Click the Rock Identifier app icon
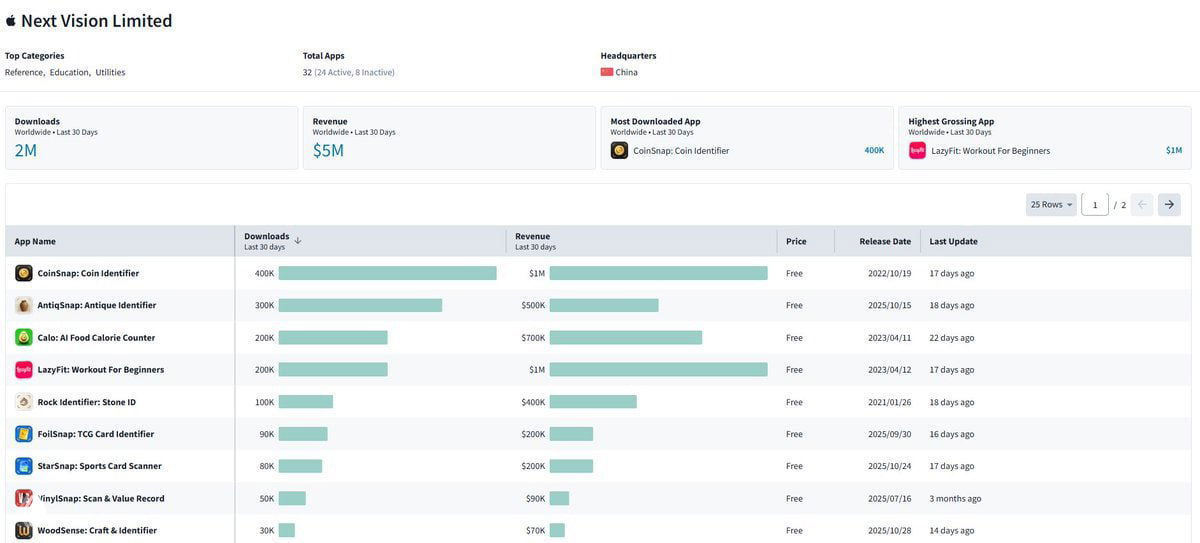Image resolution: width=1200 pixels, height=543 pixels. point(23,402)
